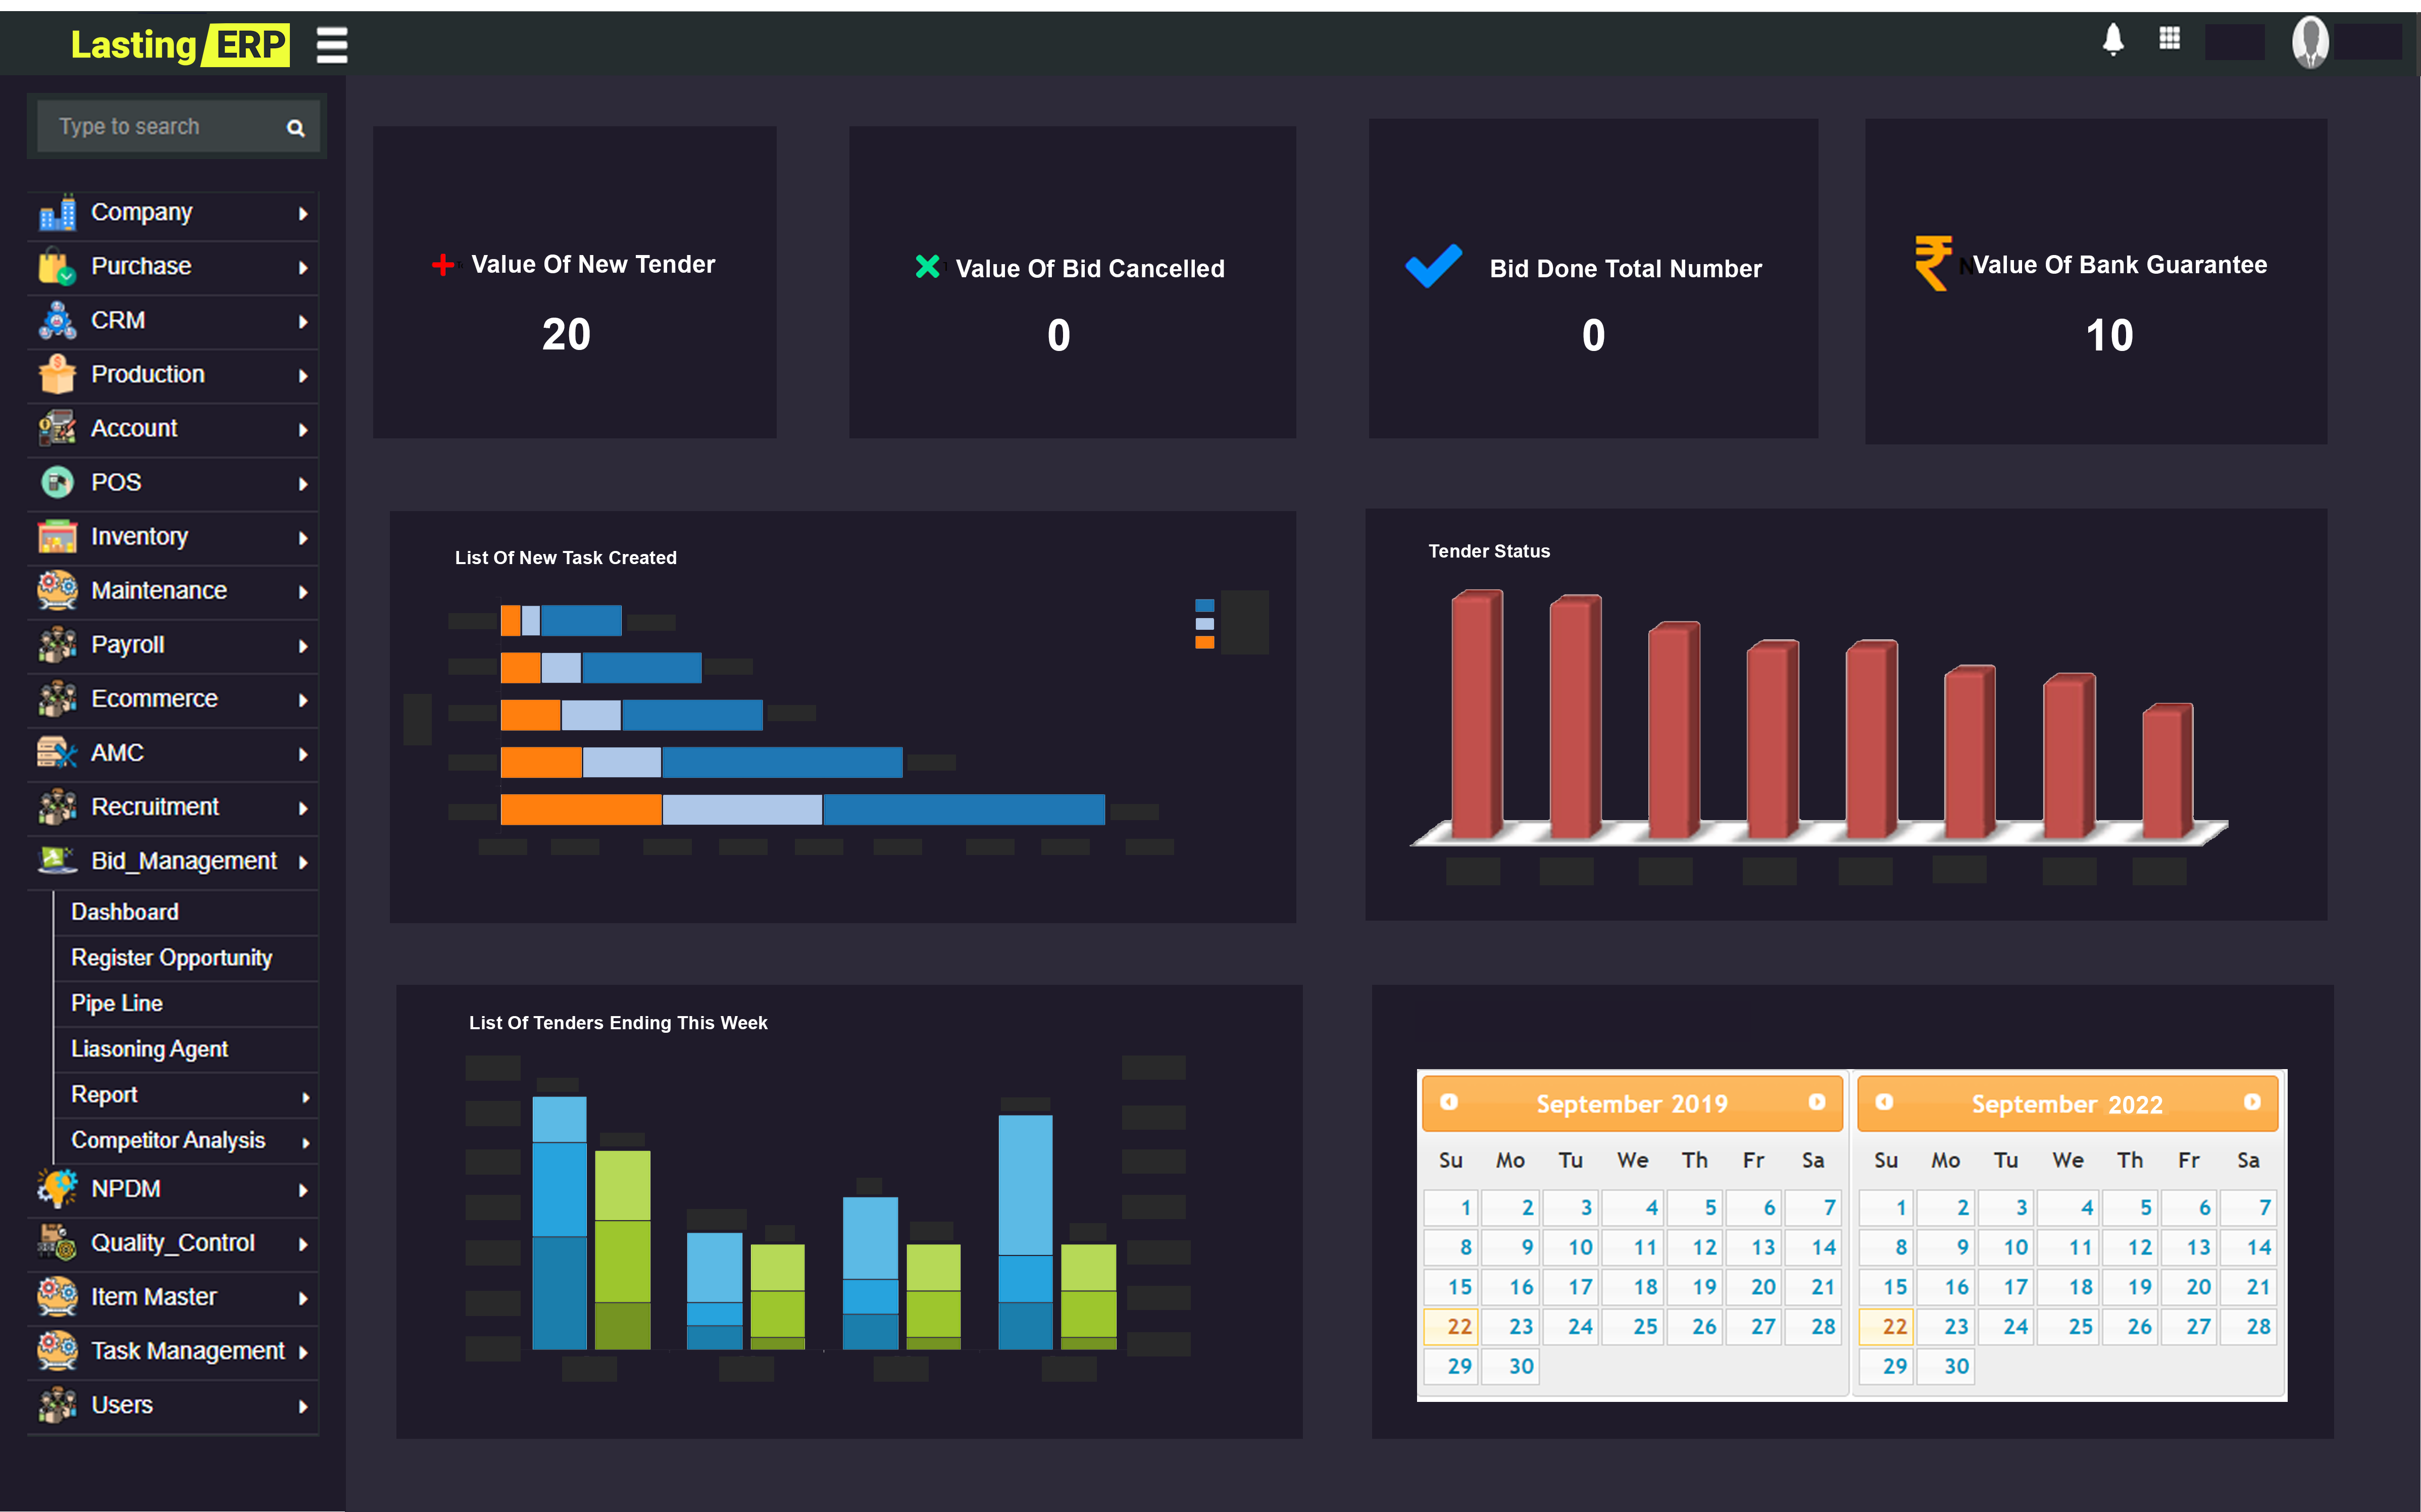
Task: Click the orange legend swatch in task chart
Action: [x=1204, y=643]
